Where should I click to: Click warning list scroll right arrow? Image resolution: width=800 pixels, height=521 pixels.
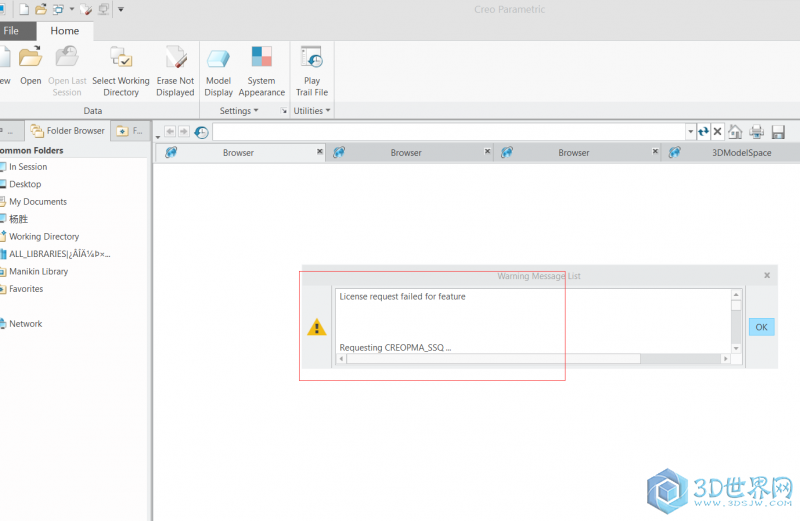tap(725, 359)
